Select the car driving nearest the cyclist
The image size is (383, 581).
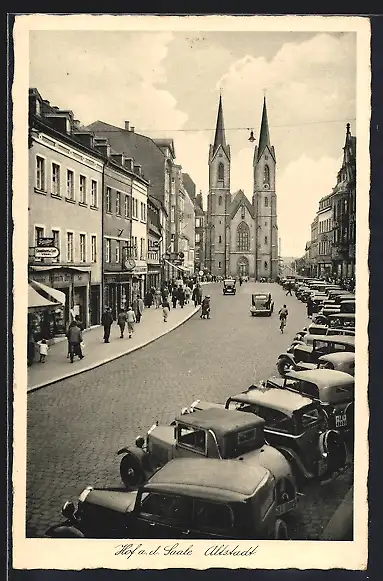[x=262, y=304]
